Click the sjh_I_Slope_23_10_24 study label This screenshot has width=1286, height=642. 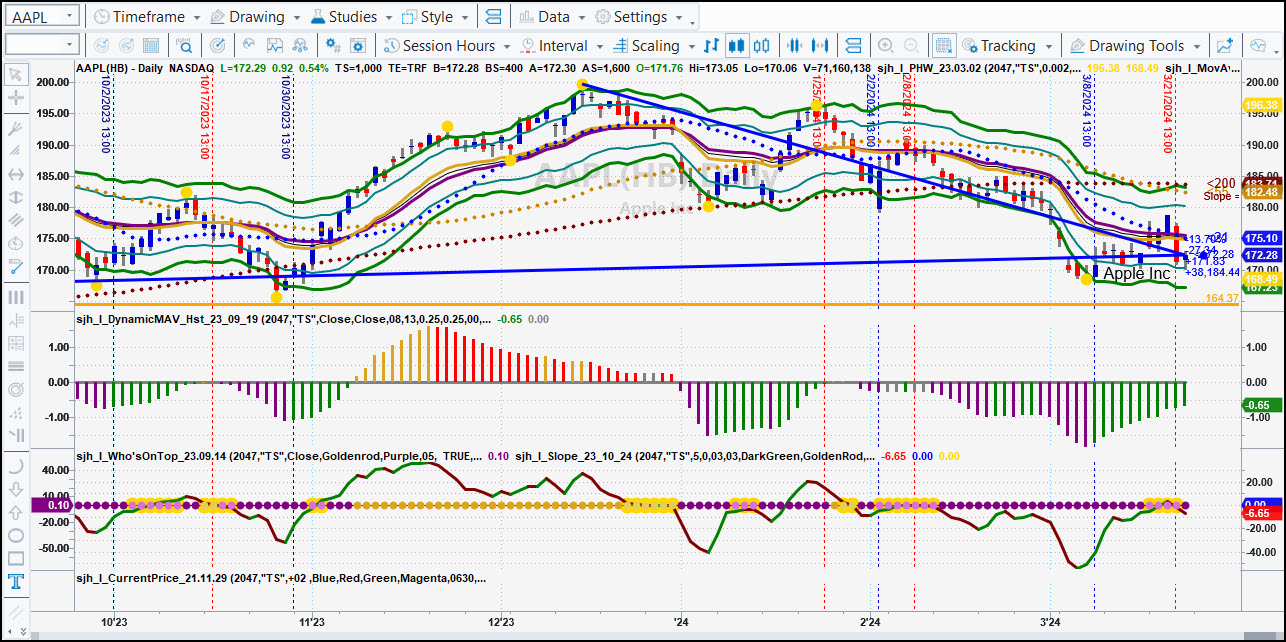click(x=696, y=456)
